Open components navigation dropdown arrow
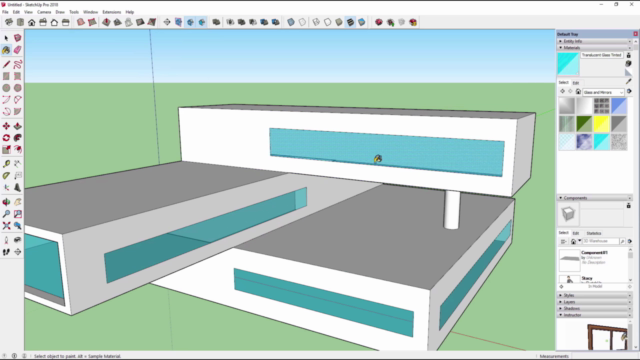Viewport: 640px width, 360px height. coord(580,241)
